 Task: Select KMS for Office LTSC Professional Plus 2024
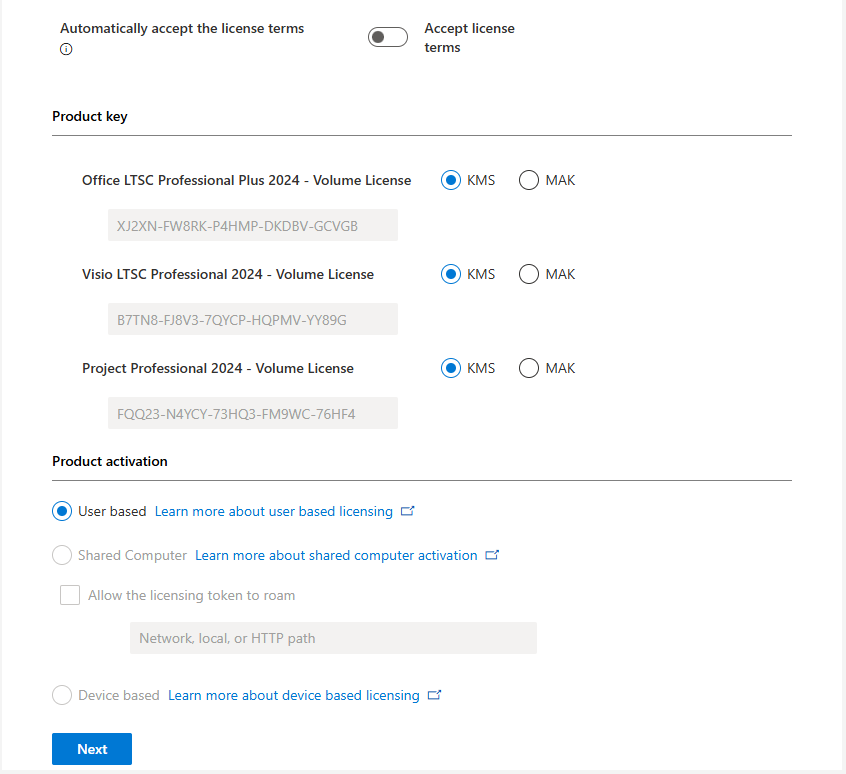(451, 180)
